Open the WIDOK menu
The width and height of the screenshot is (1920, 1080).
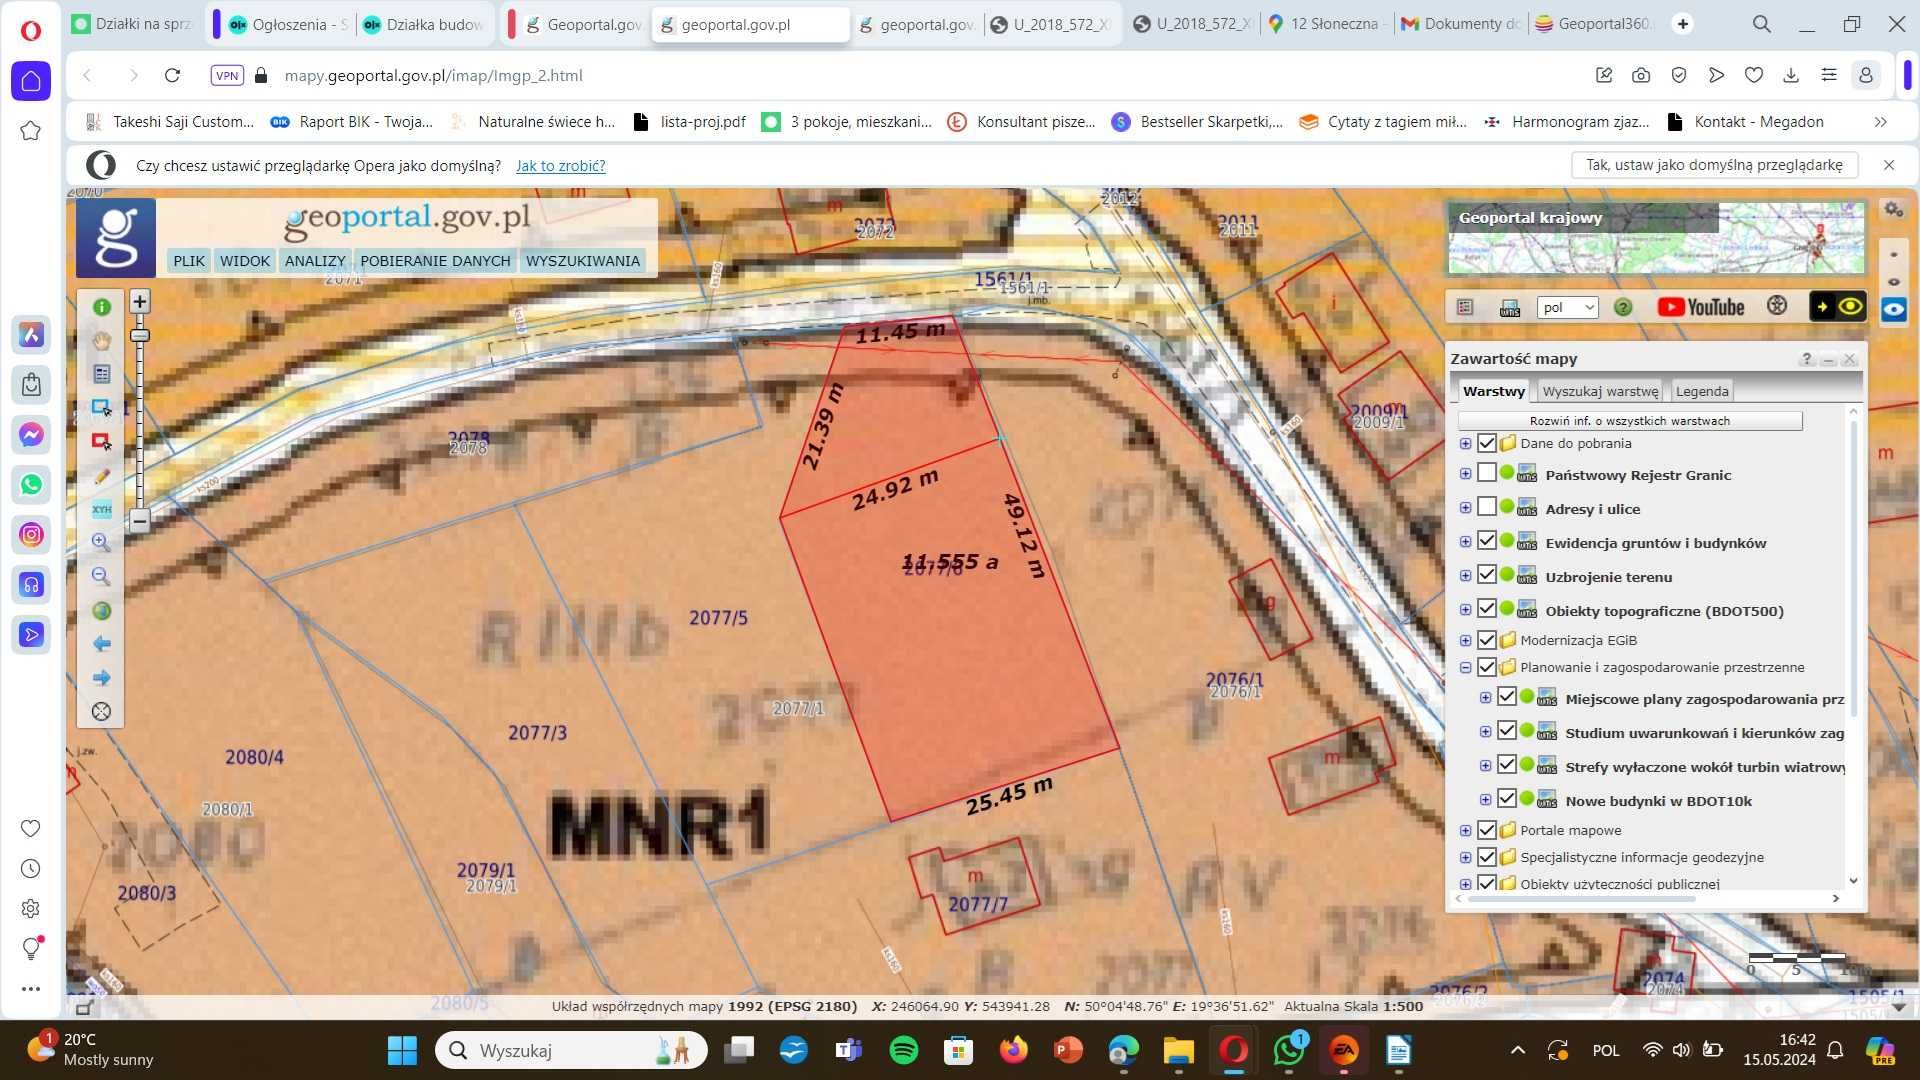click(x=245, y=261)
